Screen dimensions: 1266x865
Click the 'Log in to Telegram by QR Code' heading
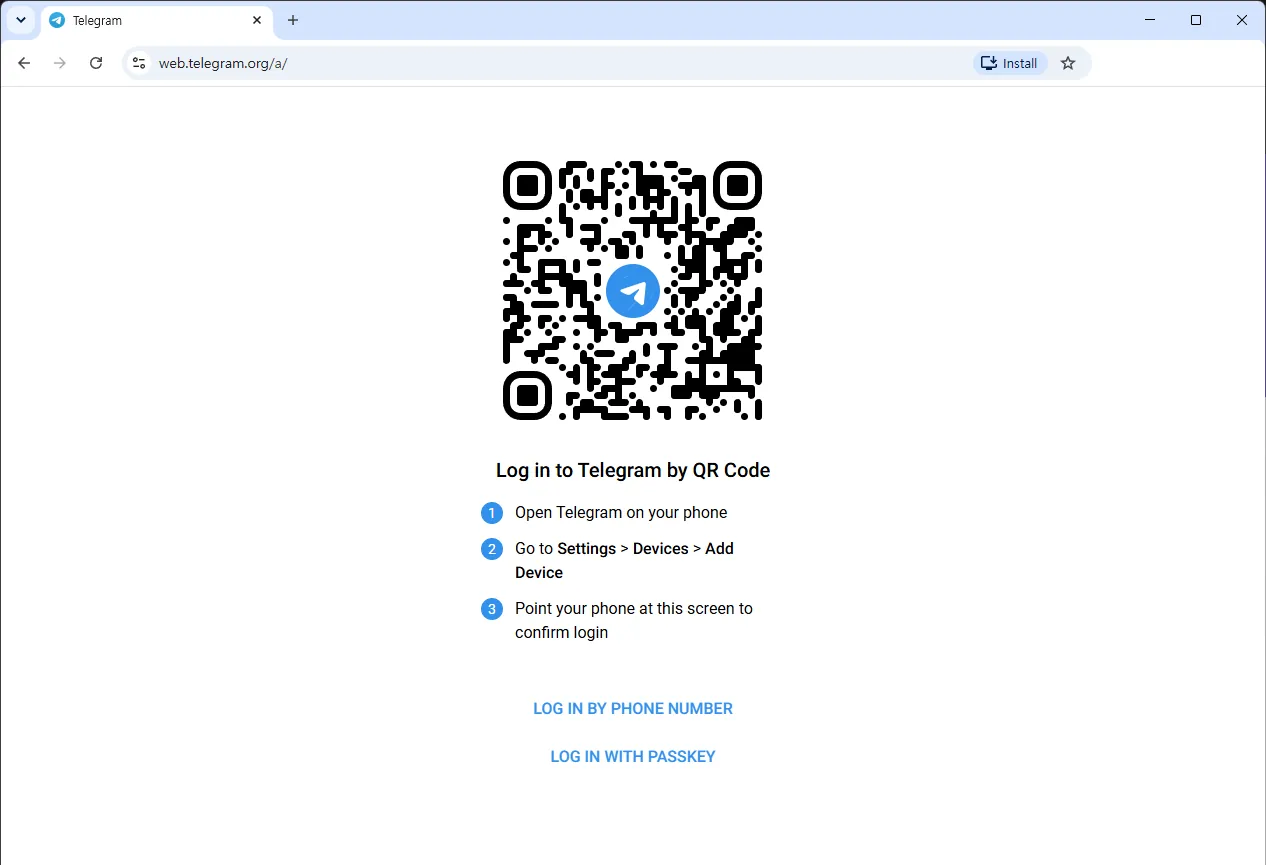633,470
